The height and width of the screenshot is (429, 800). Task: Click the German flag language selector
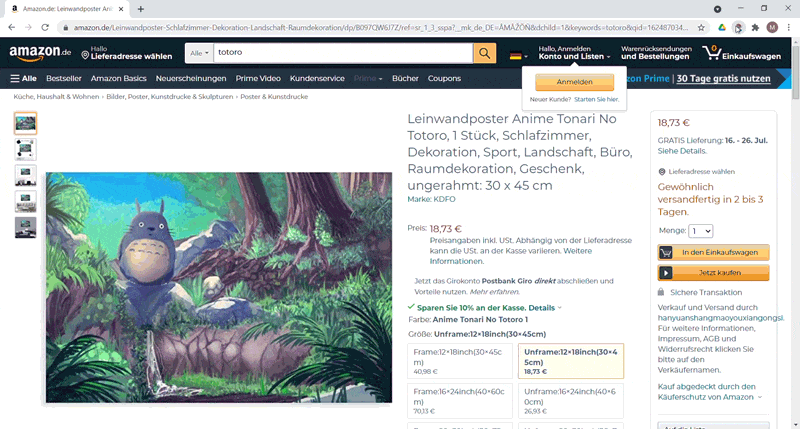pyautogui.click(x=518, y=56)
